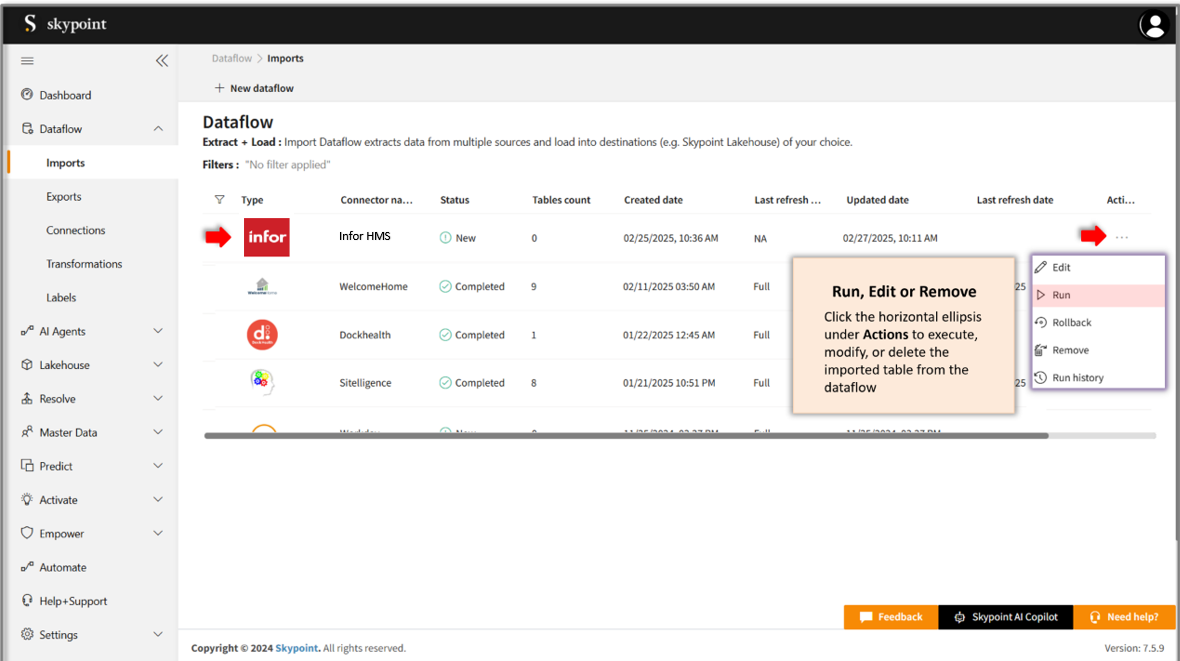This screenshot has height=661, width=1180.
Task: Click the play icon beside Run
Action: [x=1041, y=294]
